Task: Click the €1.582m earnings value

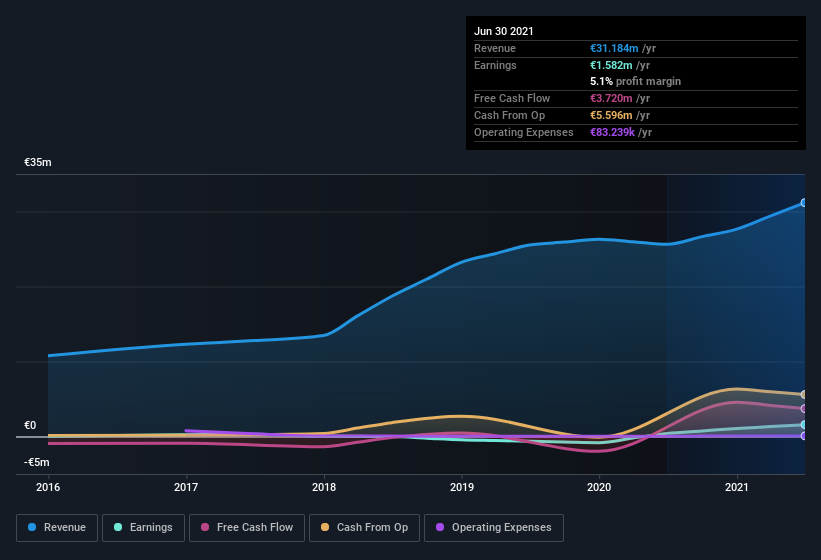Action: coord(611,65)
